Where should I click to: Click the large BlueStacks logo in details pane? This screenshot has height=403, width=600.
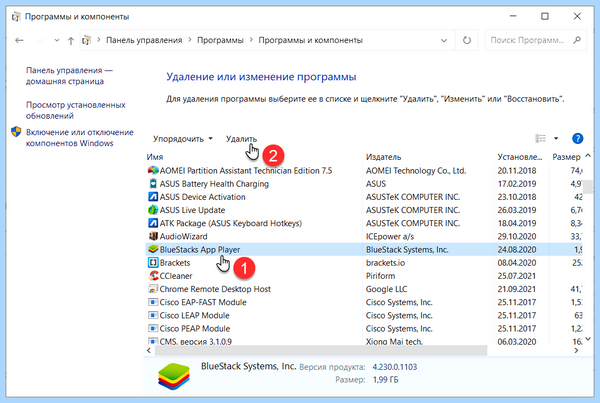[174, 376]
